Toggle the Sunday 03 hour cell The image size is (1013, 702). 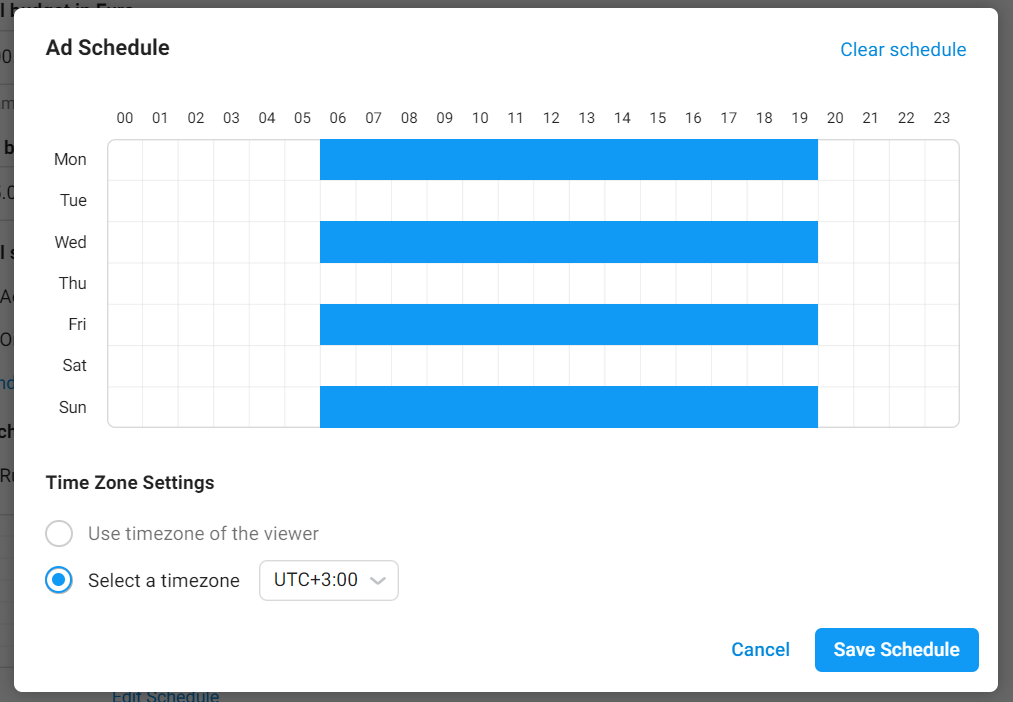232,407
